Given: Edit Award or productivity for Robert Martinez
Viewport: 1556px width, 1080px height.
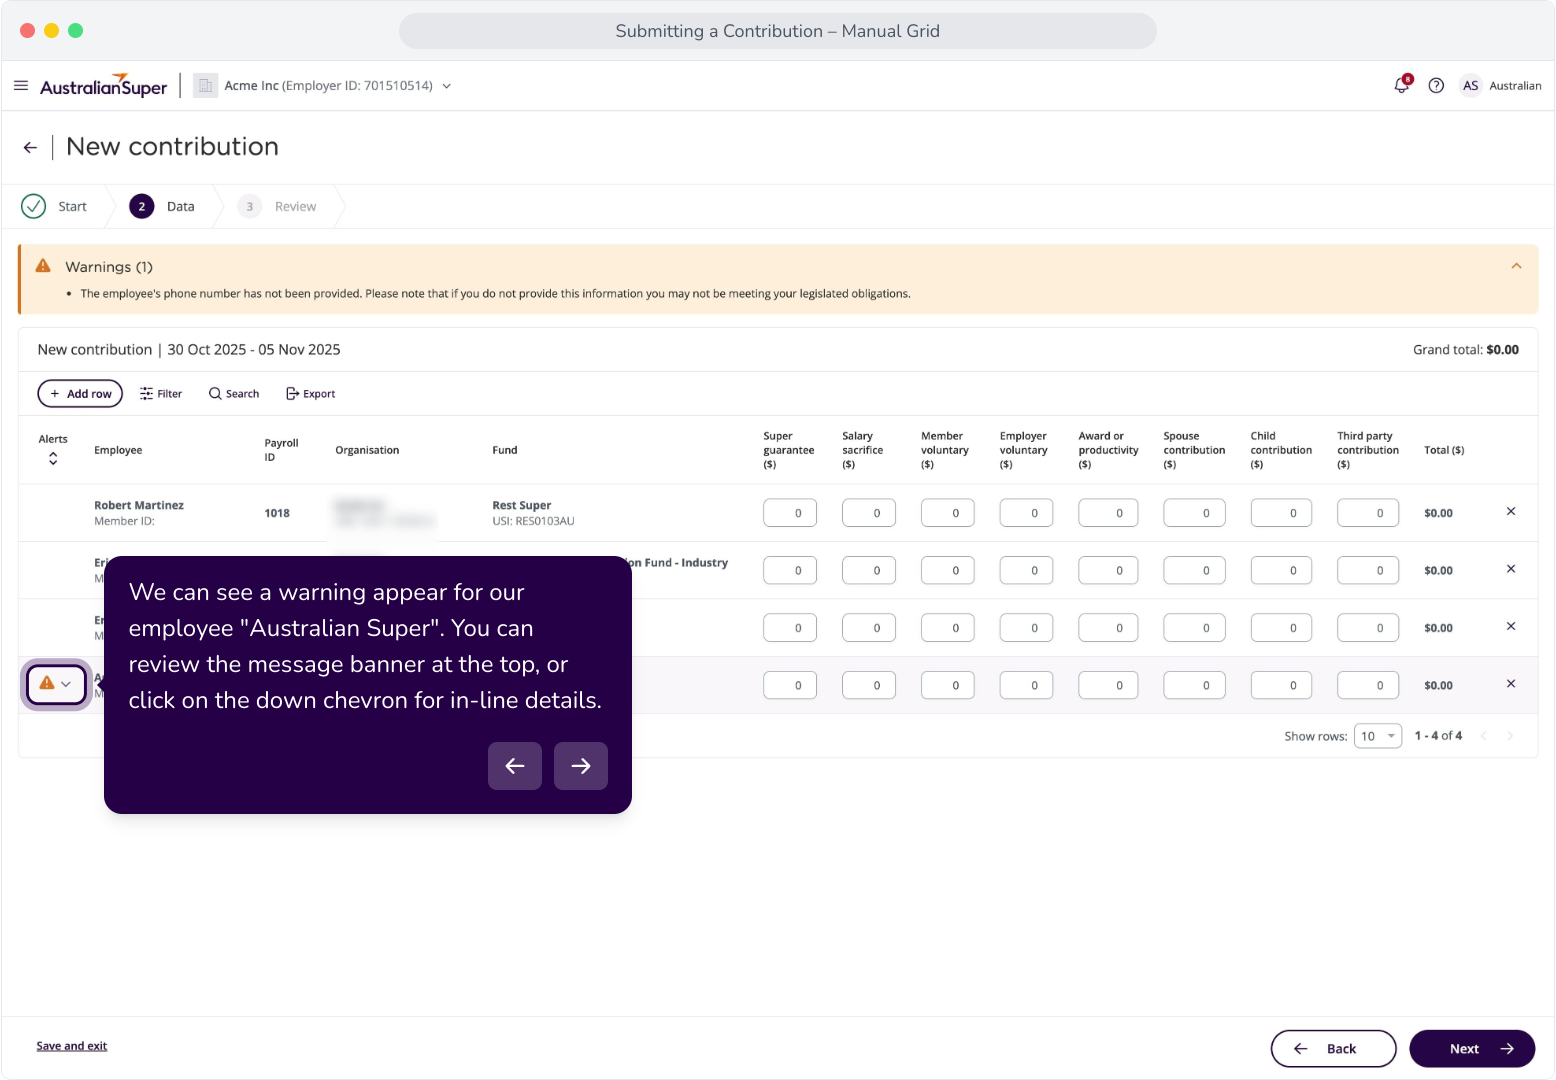Looking at the screenshot, I should pyautogui.click(x=1108, y=513).
